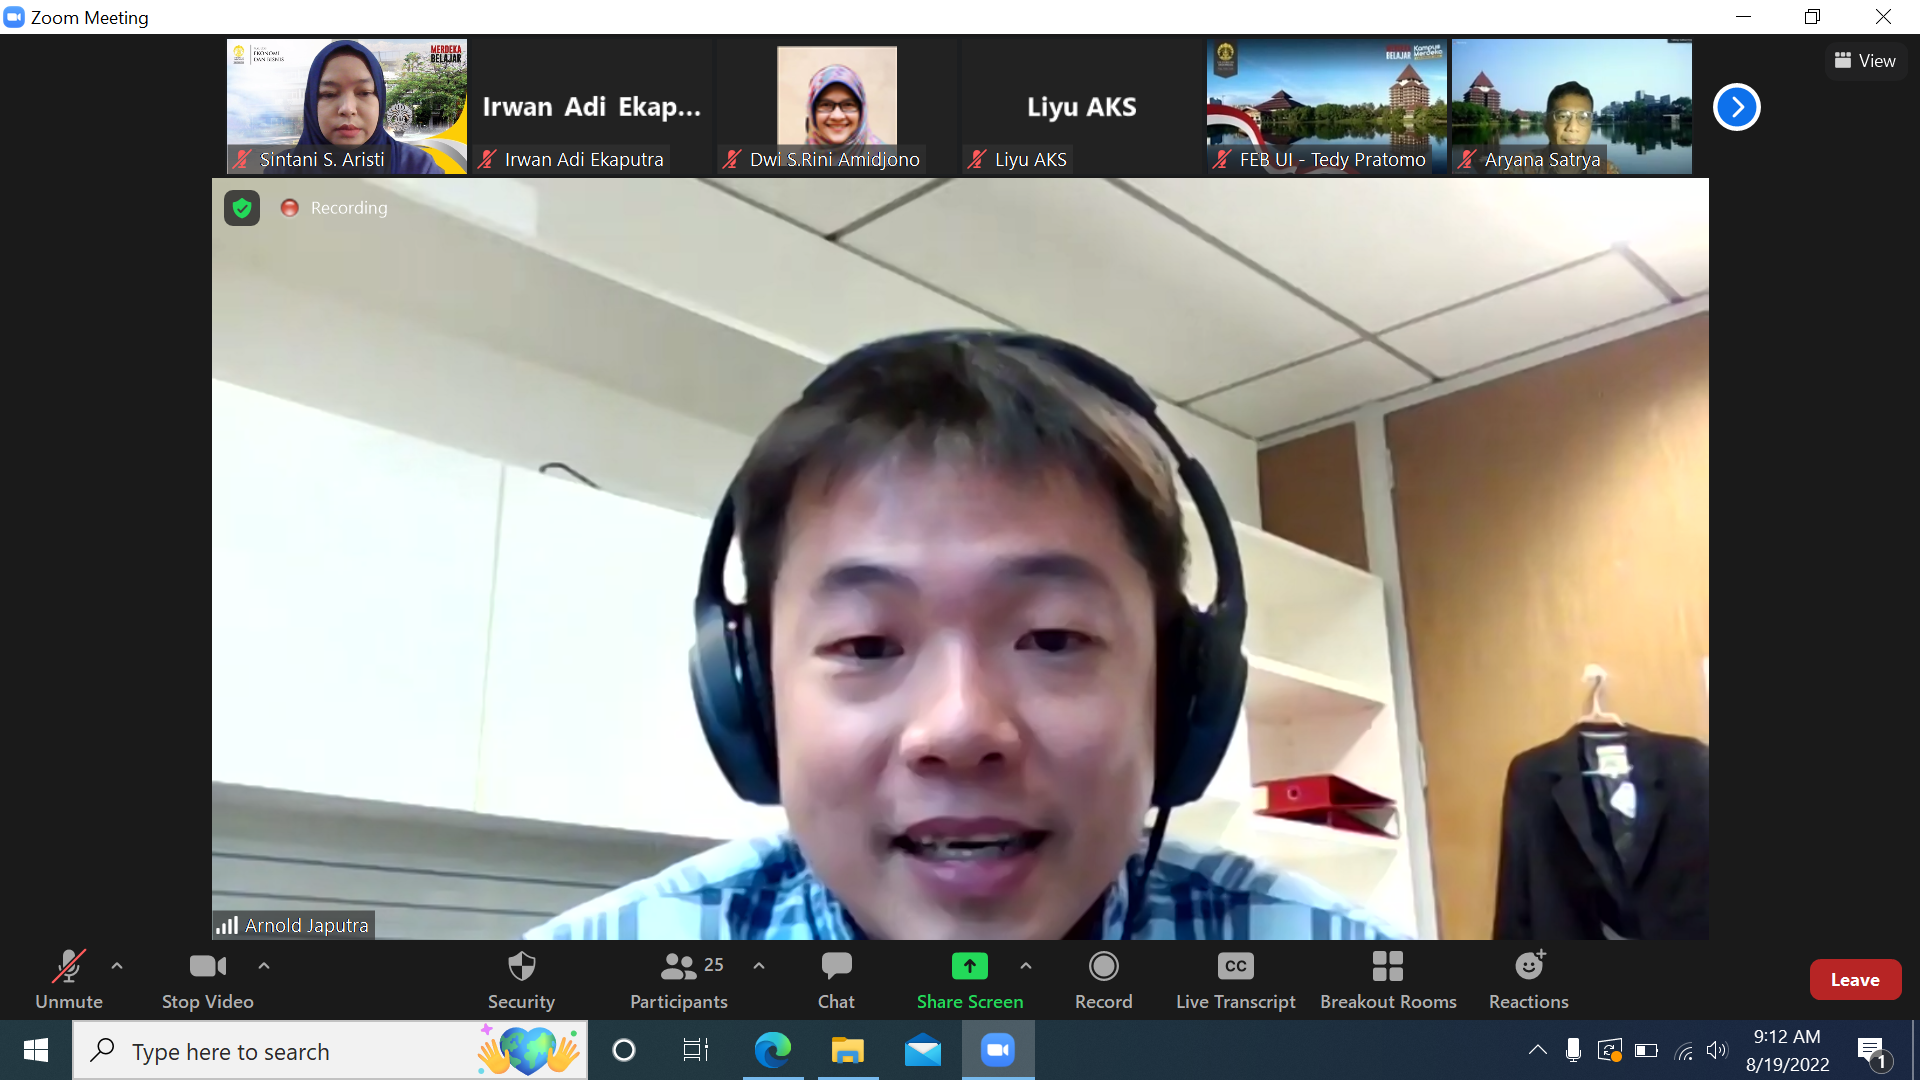The width and height of the screenshot is (1920, 1080).
Task: Open the View layout menu
Action: coord(1865,61)
